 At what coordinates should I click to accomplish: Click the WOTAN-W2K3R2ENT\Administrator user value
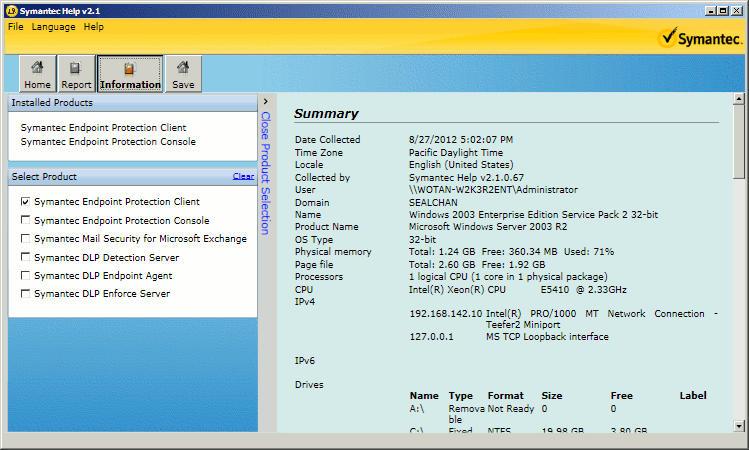coord(493,190)
